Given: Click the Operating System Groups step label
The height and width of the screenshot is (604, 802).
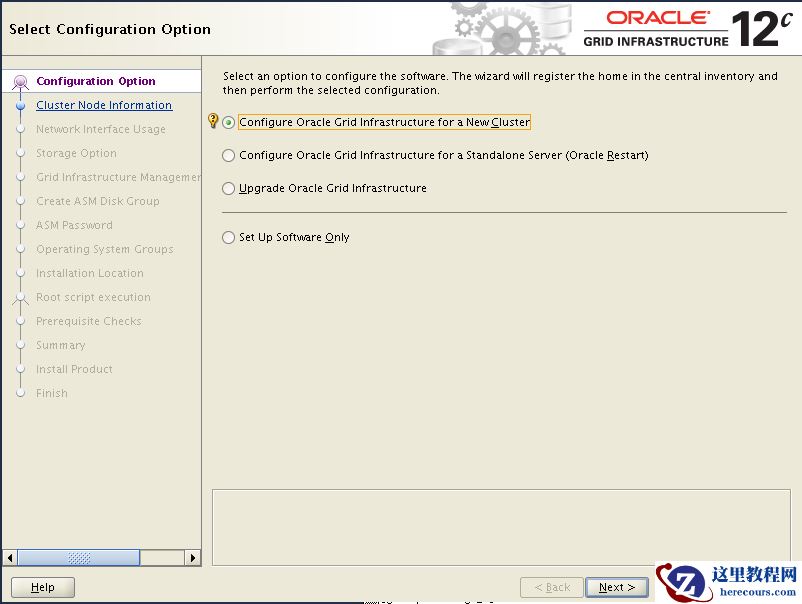Looking at the screenshot, I should (x=105, y=249).
